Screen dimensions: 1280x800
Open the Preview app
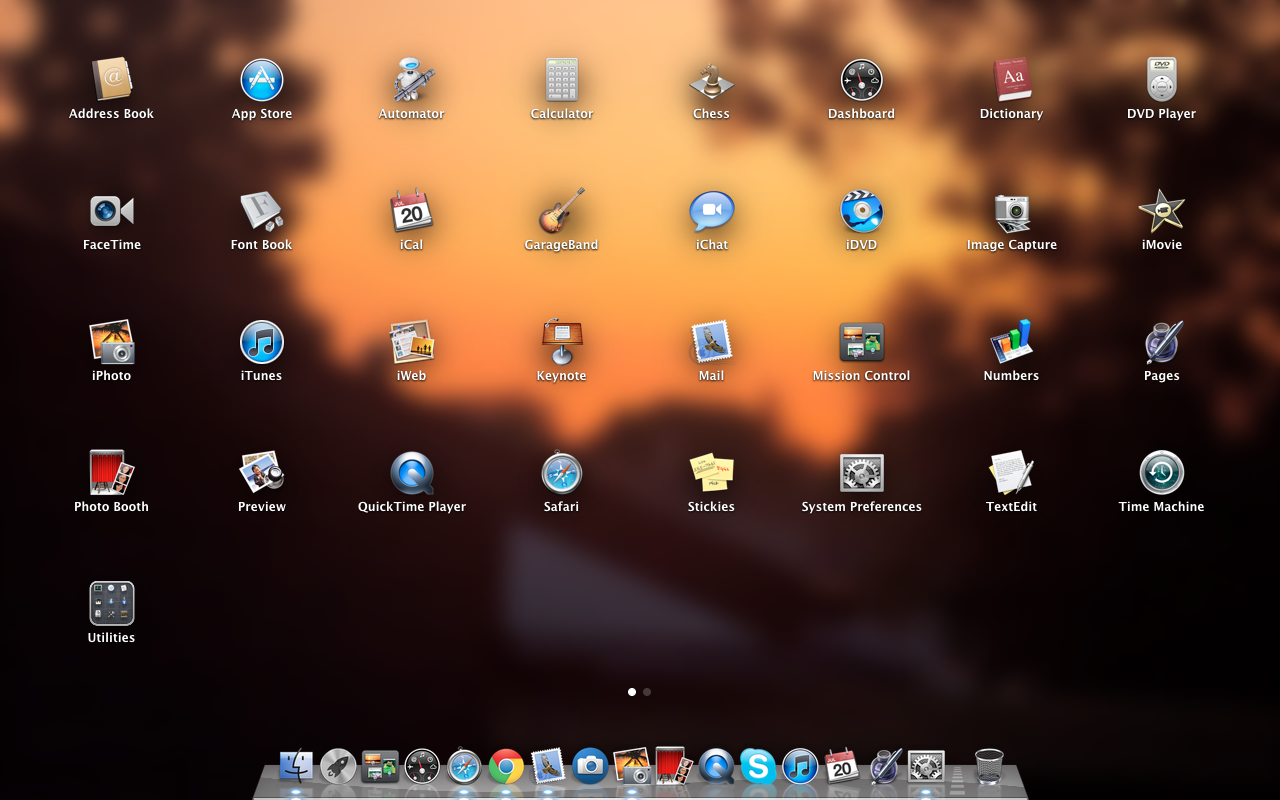coord(261,473)
